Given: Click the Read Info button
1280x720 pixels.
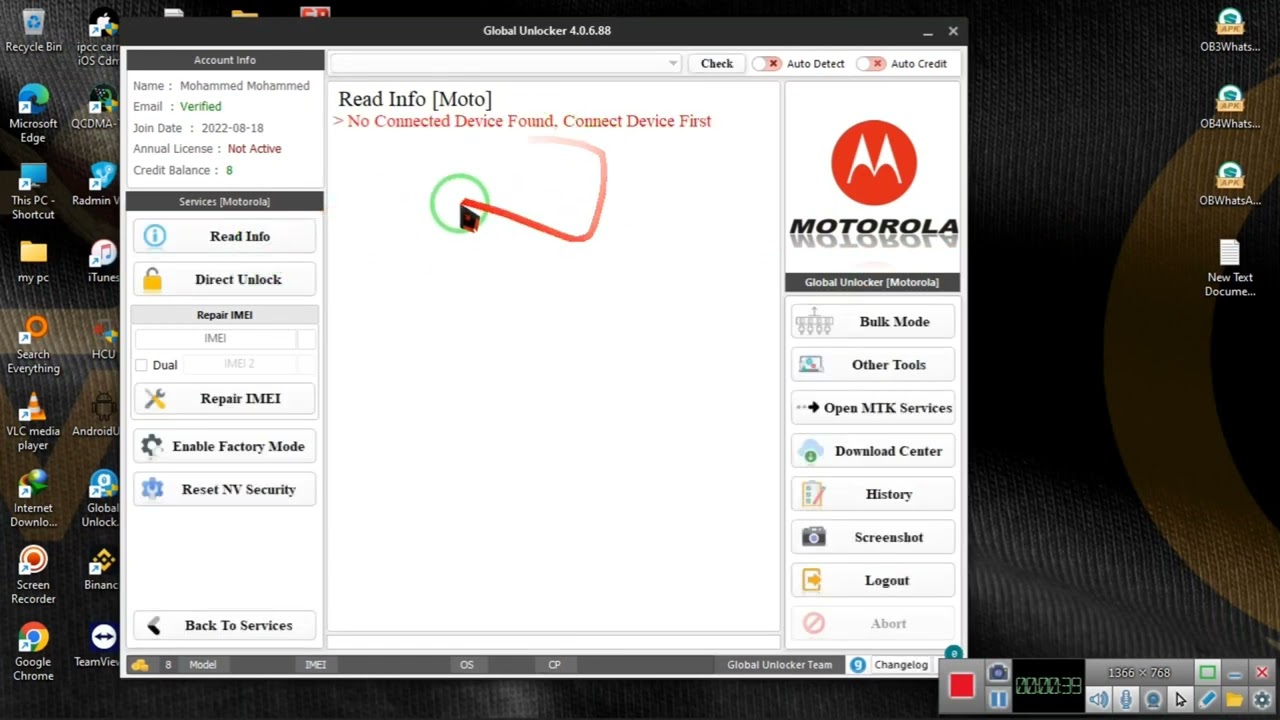Looking at the screenshot, I should [x=224, y=236].
